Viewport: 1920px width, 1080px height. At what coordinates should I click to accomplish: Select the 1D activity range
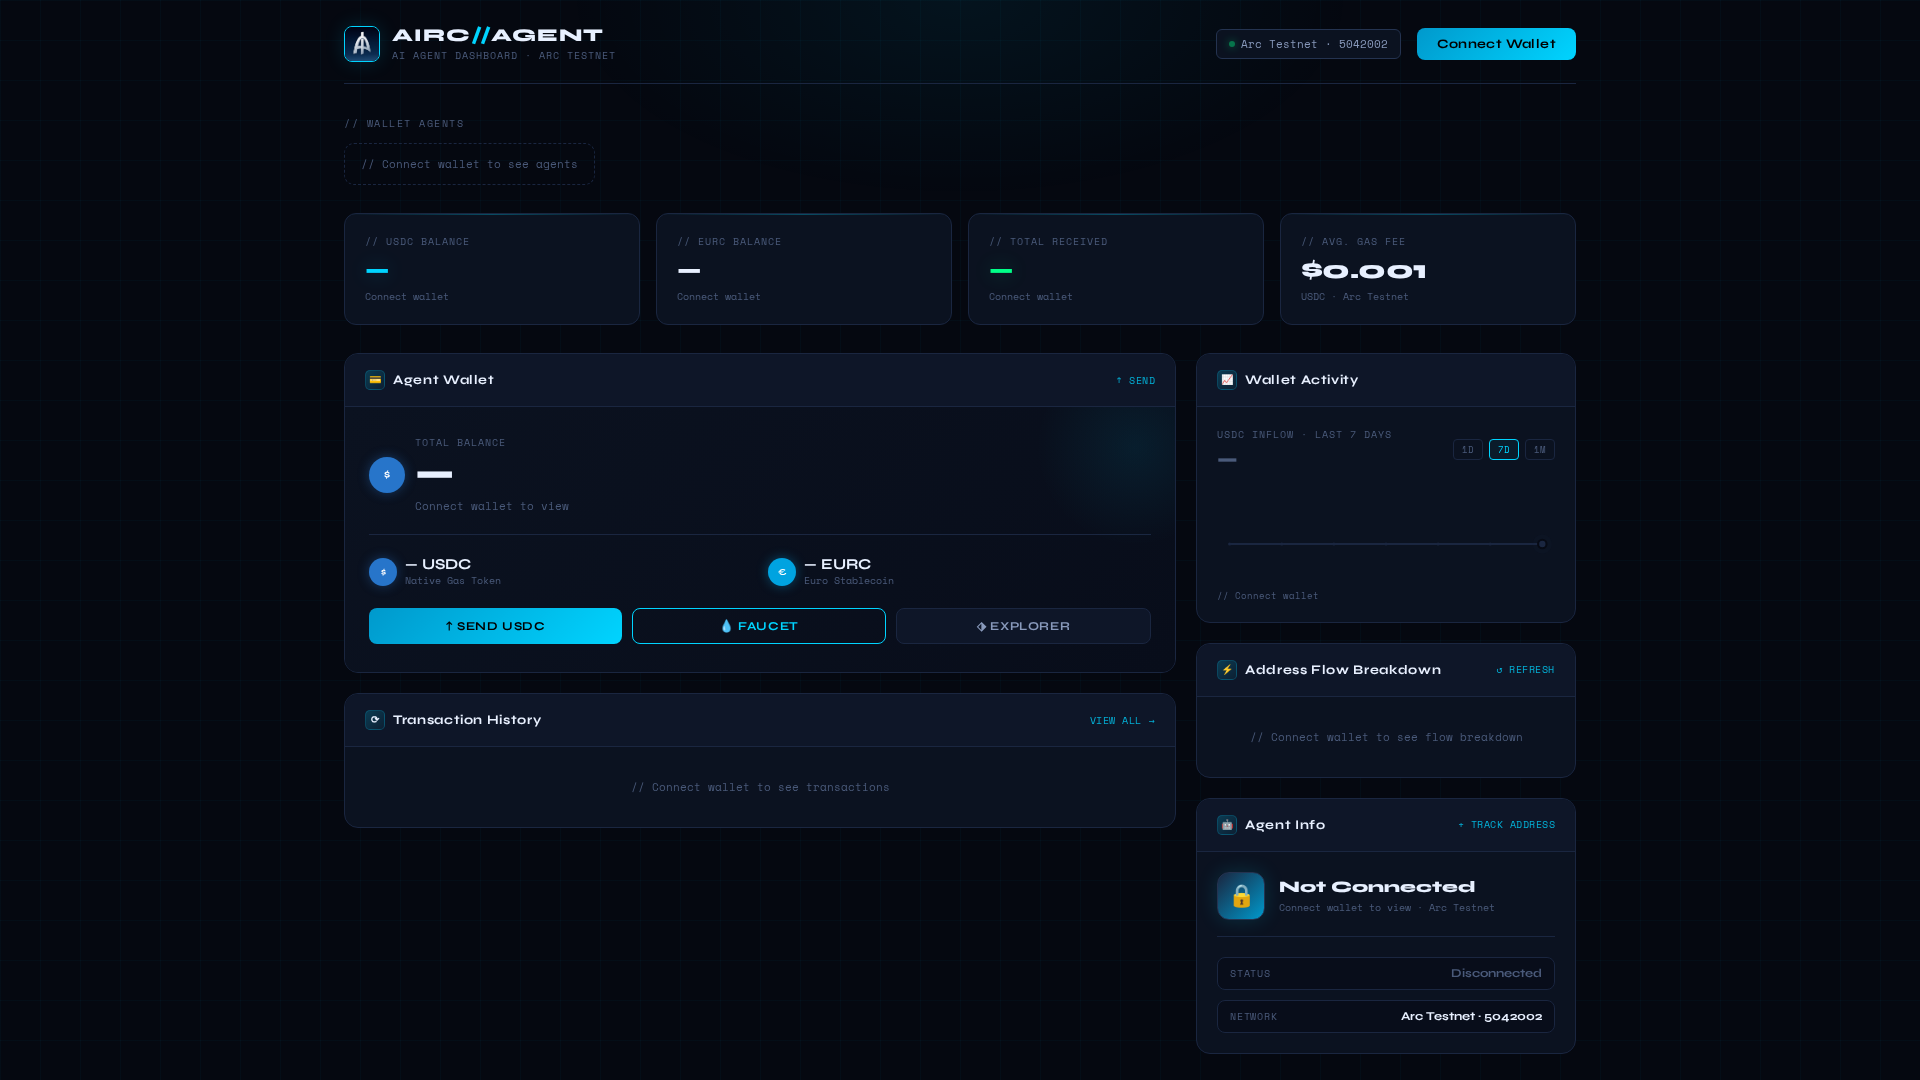click(x=1468, y=450)
